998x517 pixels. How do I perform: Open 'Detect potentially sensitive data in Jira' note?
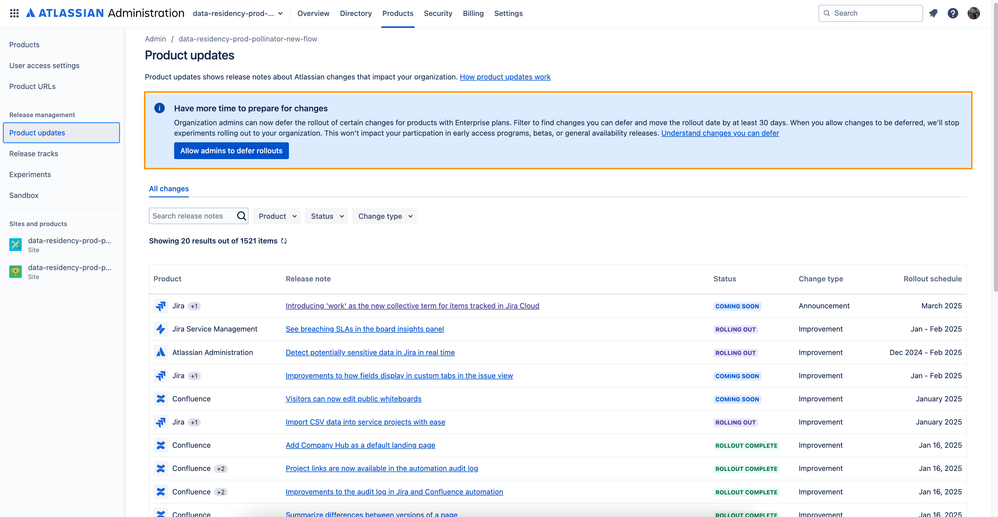pyautogui.click(x=370, y=352)
